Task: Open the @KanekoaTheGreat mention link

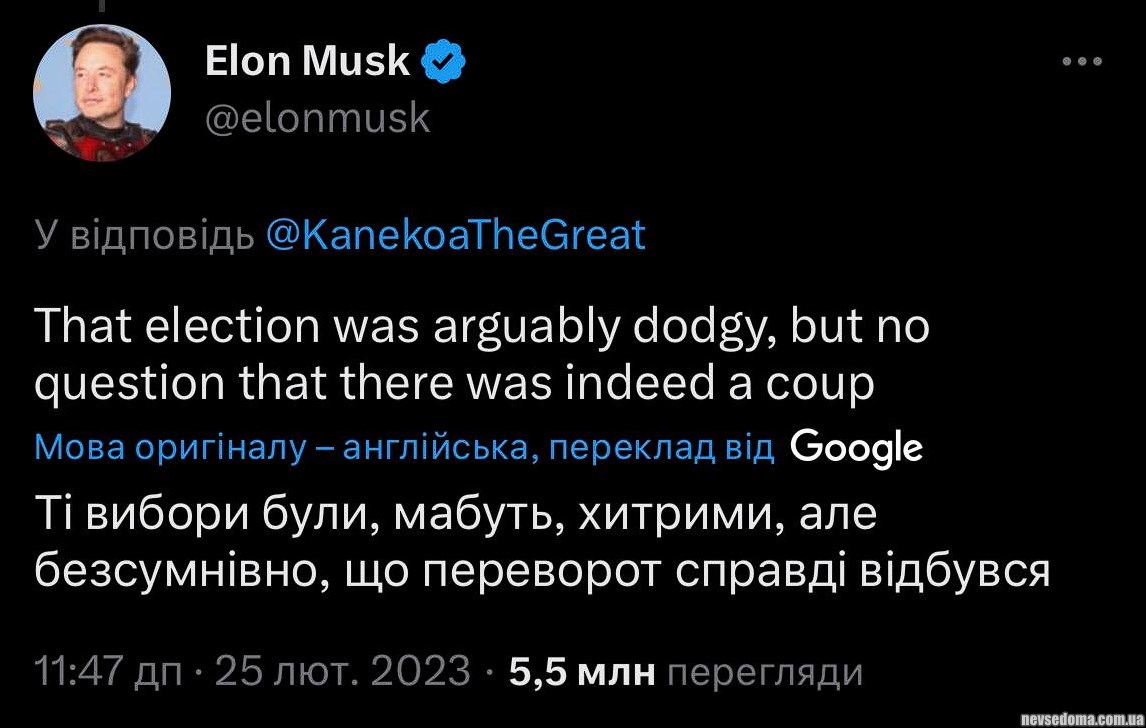Action: [456, 235]
